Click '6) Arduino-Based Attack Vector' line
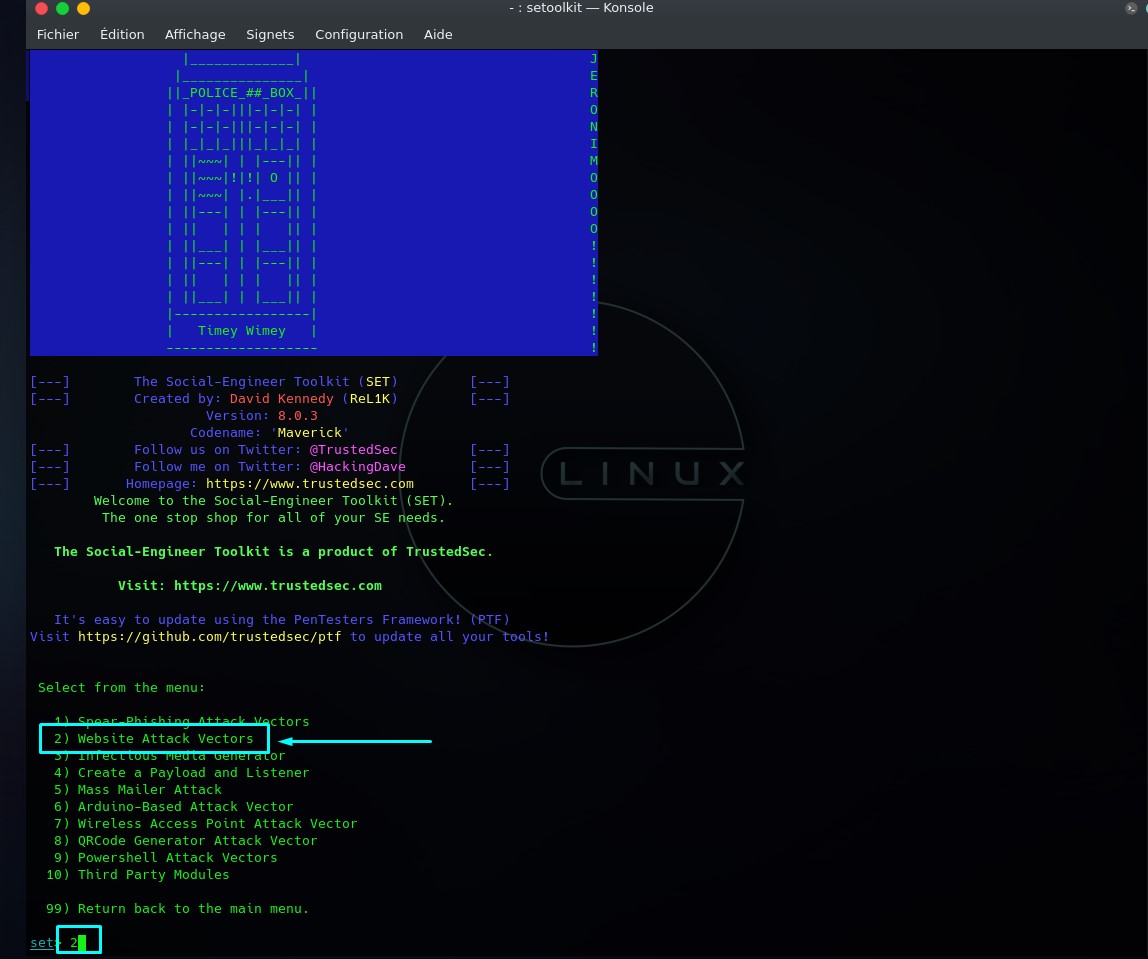The image size is (1148, 959). (174, 807)
